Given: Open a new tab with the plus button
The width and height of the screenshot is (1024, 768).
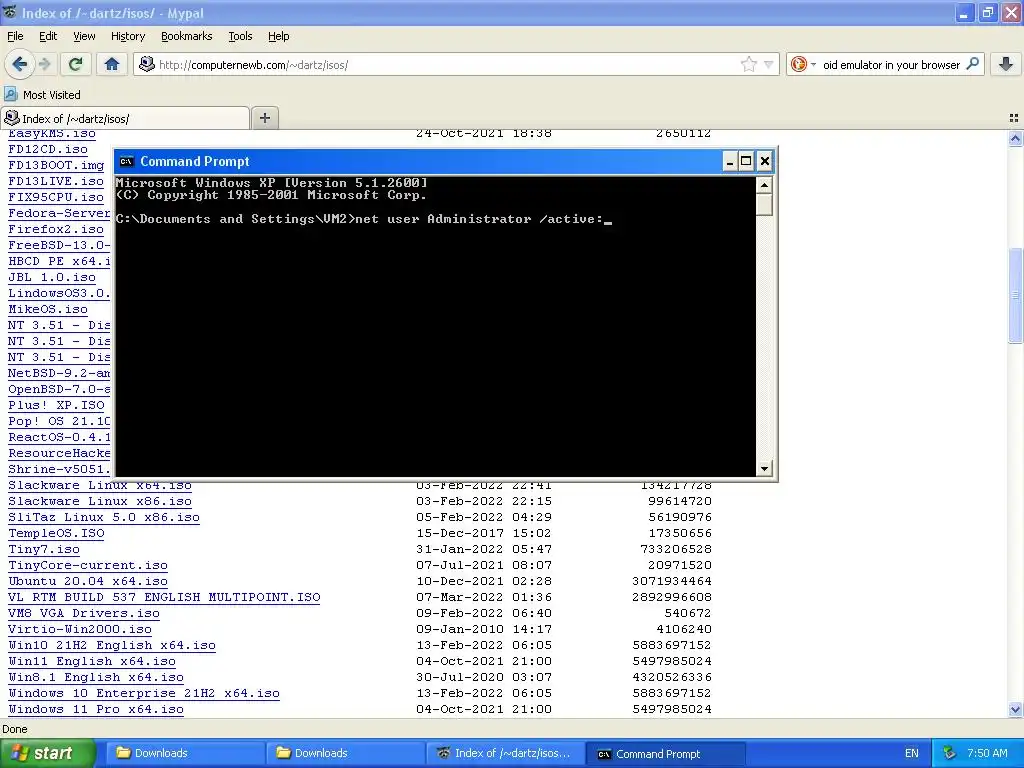Looking at the screenshot, I should point(264,118).
